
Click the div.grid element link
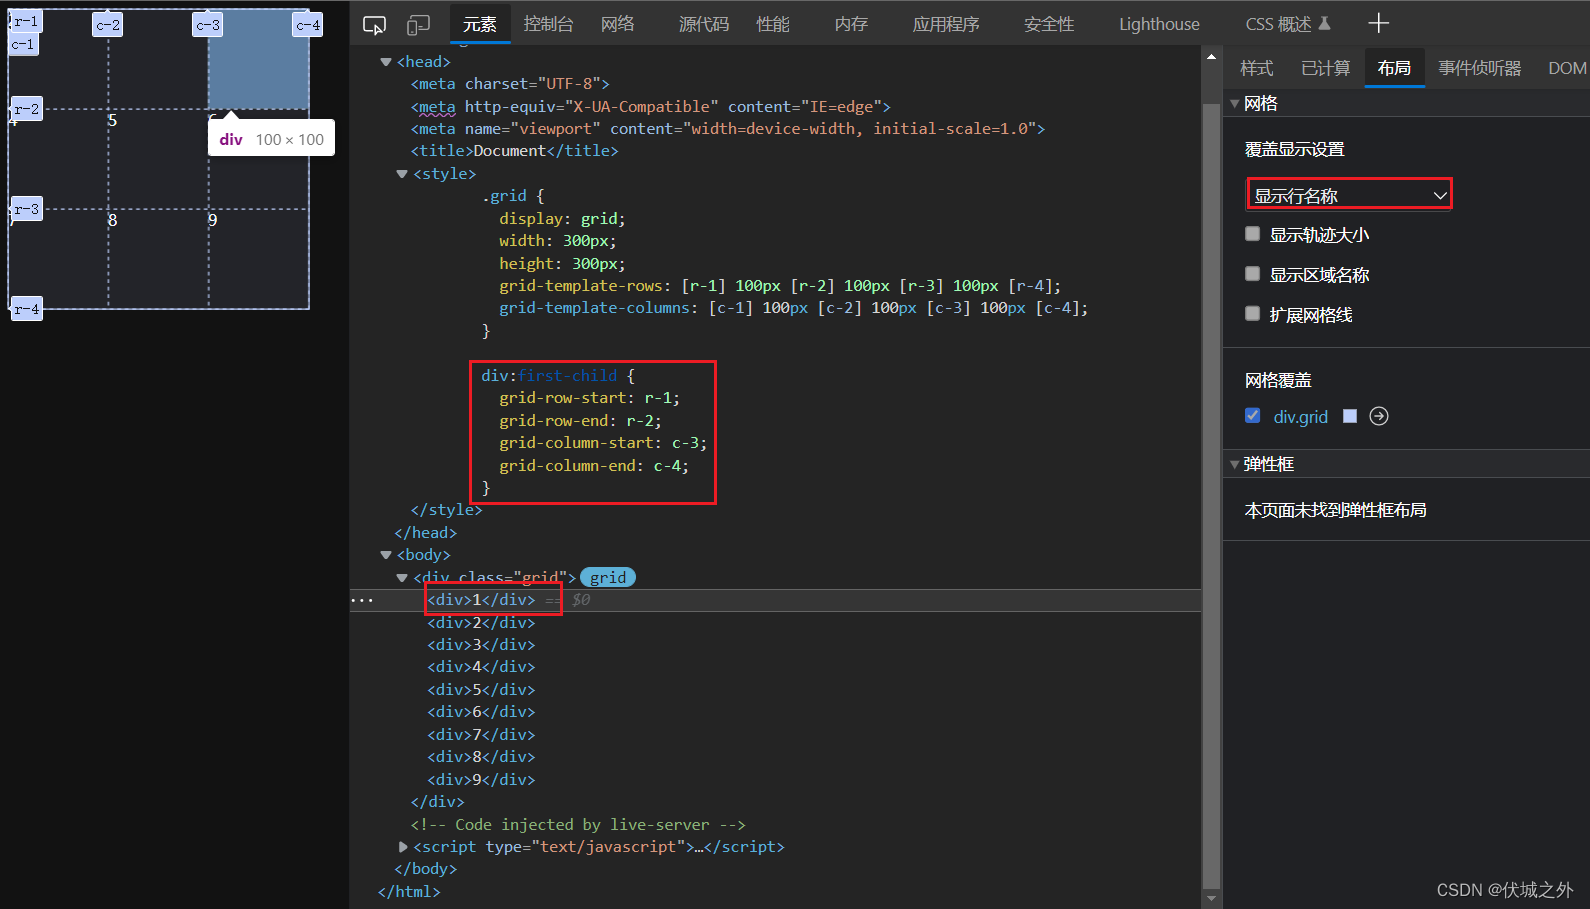pyautogui.click(x=1300, y=417)
